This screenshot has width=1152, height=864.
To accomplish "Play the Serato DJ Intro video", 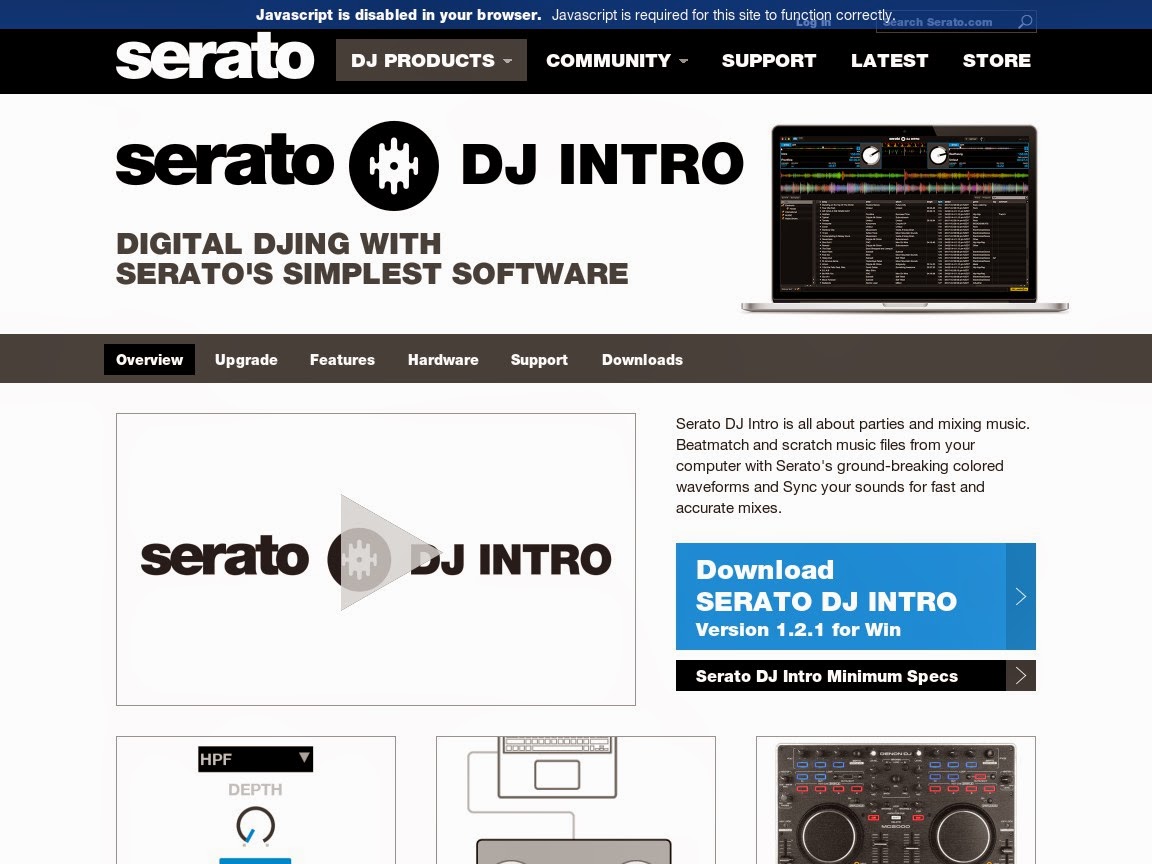I will [376, 559].
